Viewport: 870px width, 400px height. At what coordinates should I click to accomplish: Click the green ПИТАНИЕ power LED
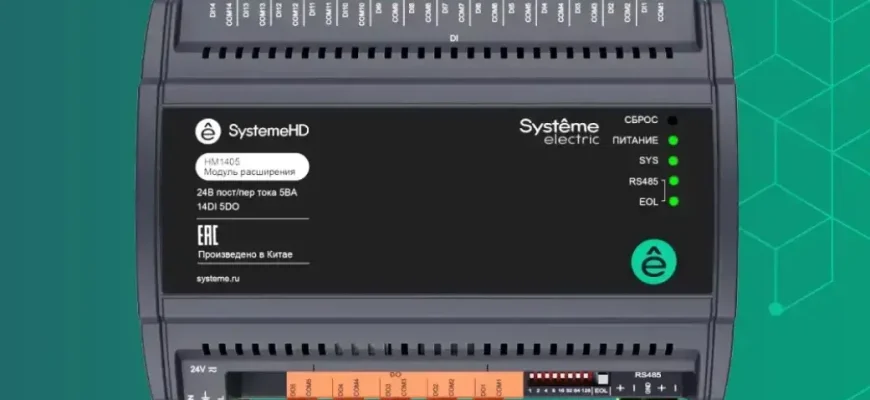[673, 140]
